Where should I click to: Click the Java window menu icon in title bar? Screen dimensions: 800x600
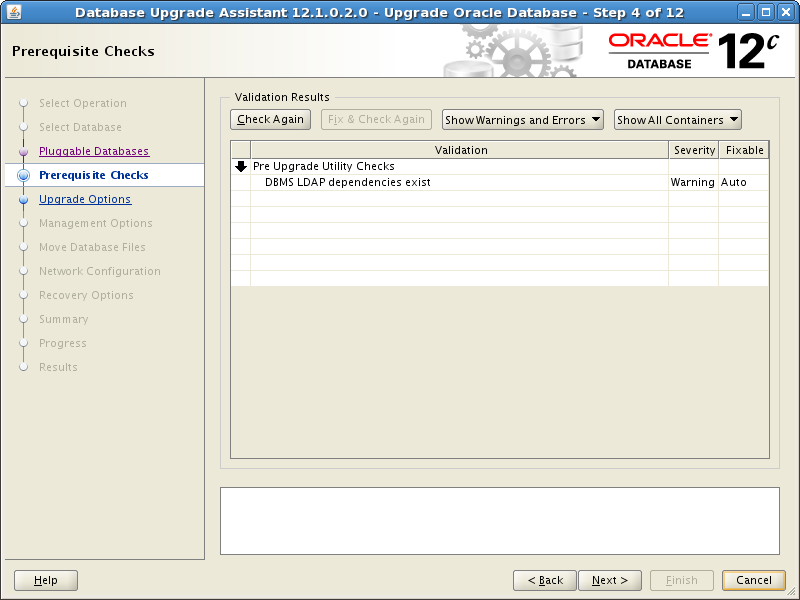pos(14,12)
